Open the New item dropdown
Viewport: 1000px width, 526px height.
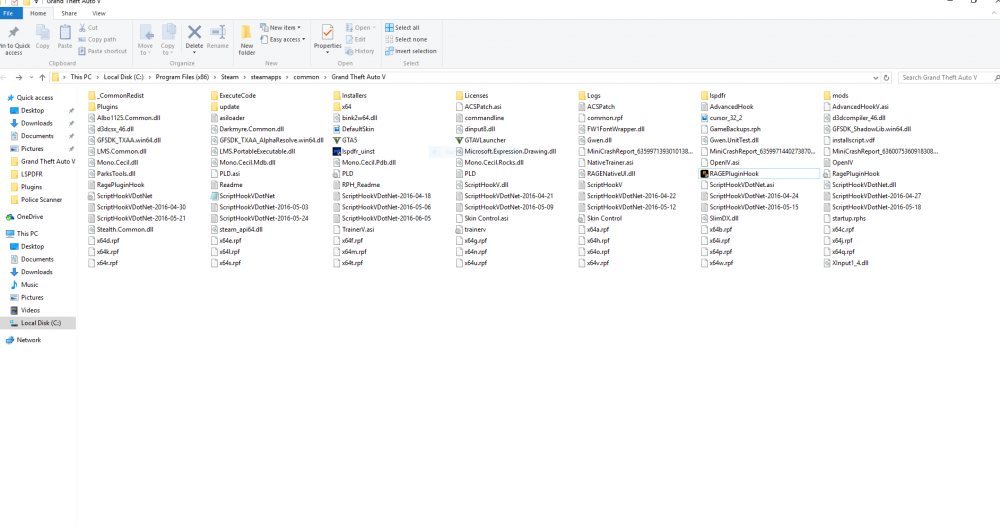[281, 27]
